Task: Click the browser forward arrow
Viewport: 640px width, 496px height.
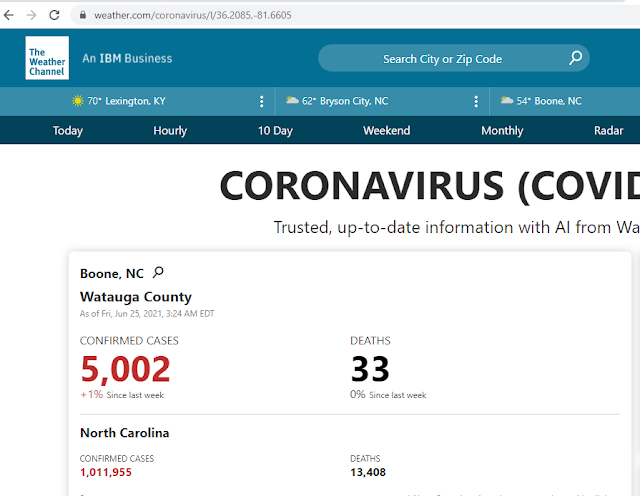Action: click(x=31, y=15)
